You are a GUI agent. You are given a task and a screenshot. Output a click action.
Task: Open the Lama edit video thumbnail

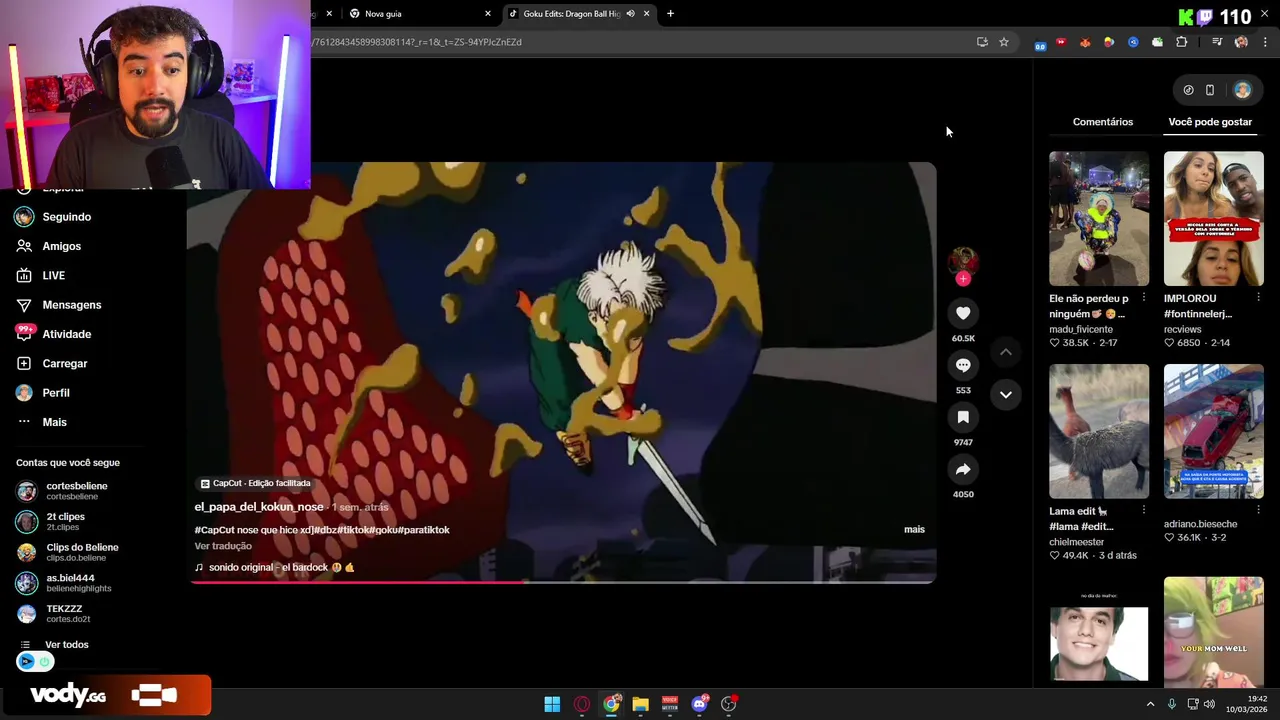pyautogui.click(x=1099, y=431)
